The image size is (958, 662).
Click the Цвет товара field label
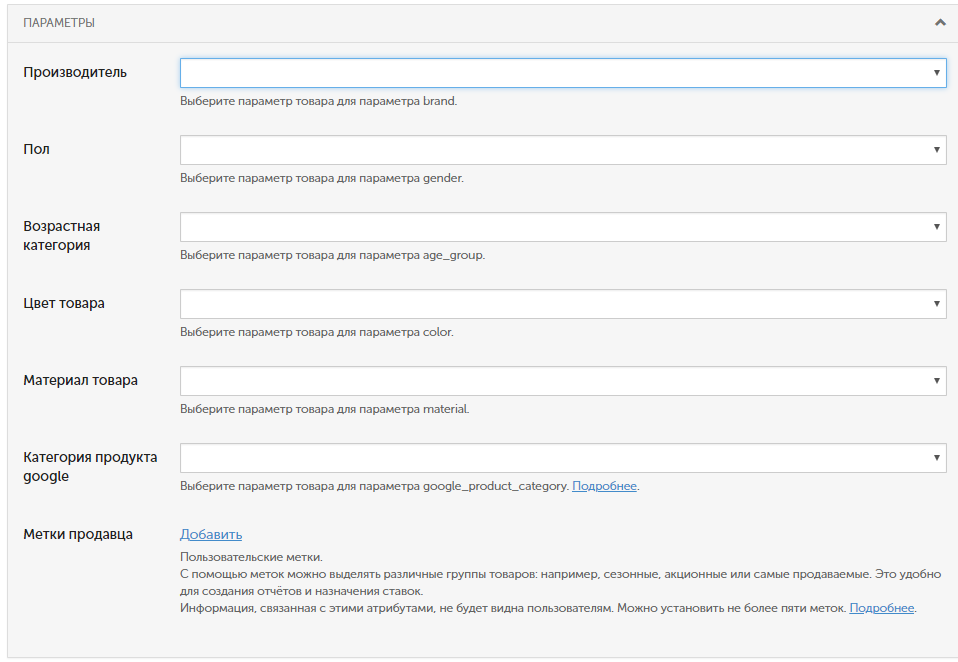pos(64,303)
